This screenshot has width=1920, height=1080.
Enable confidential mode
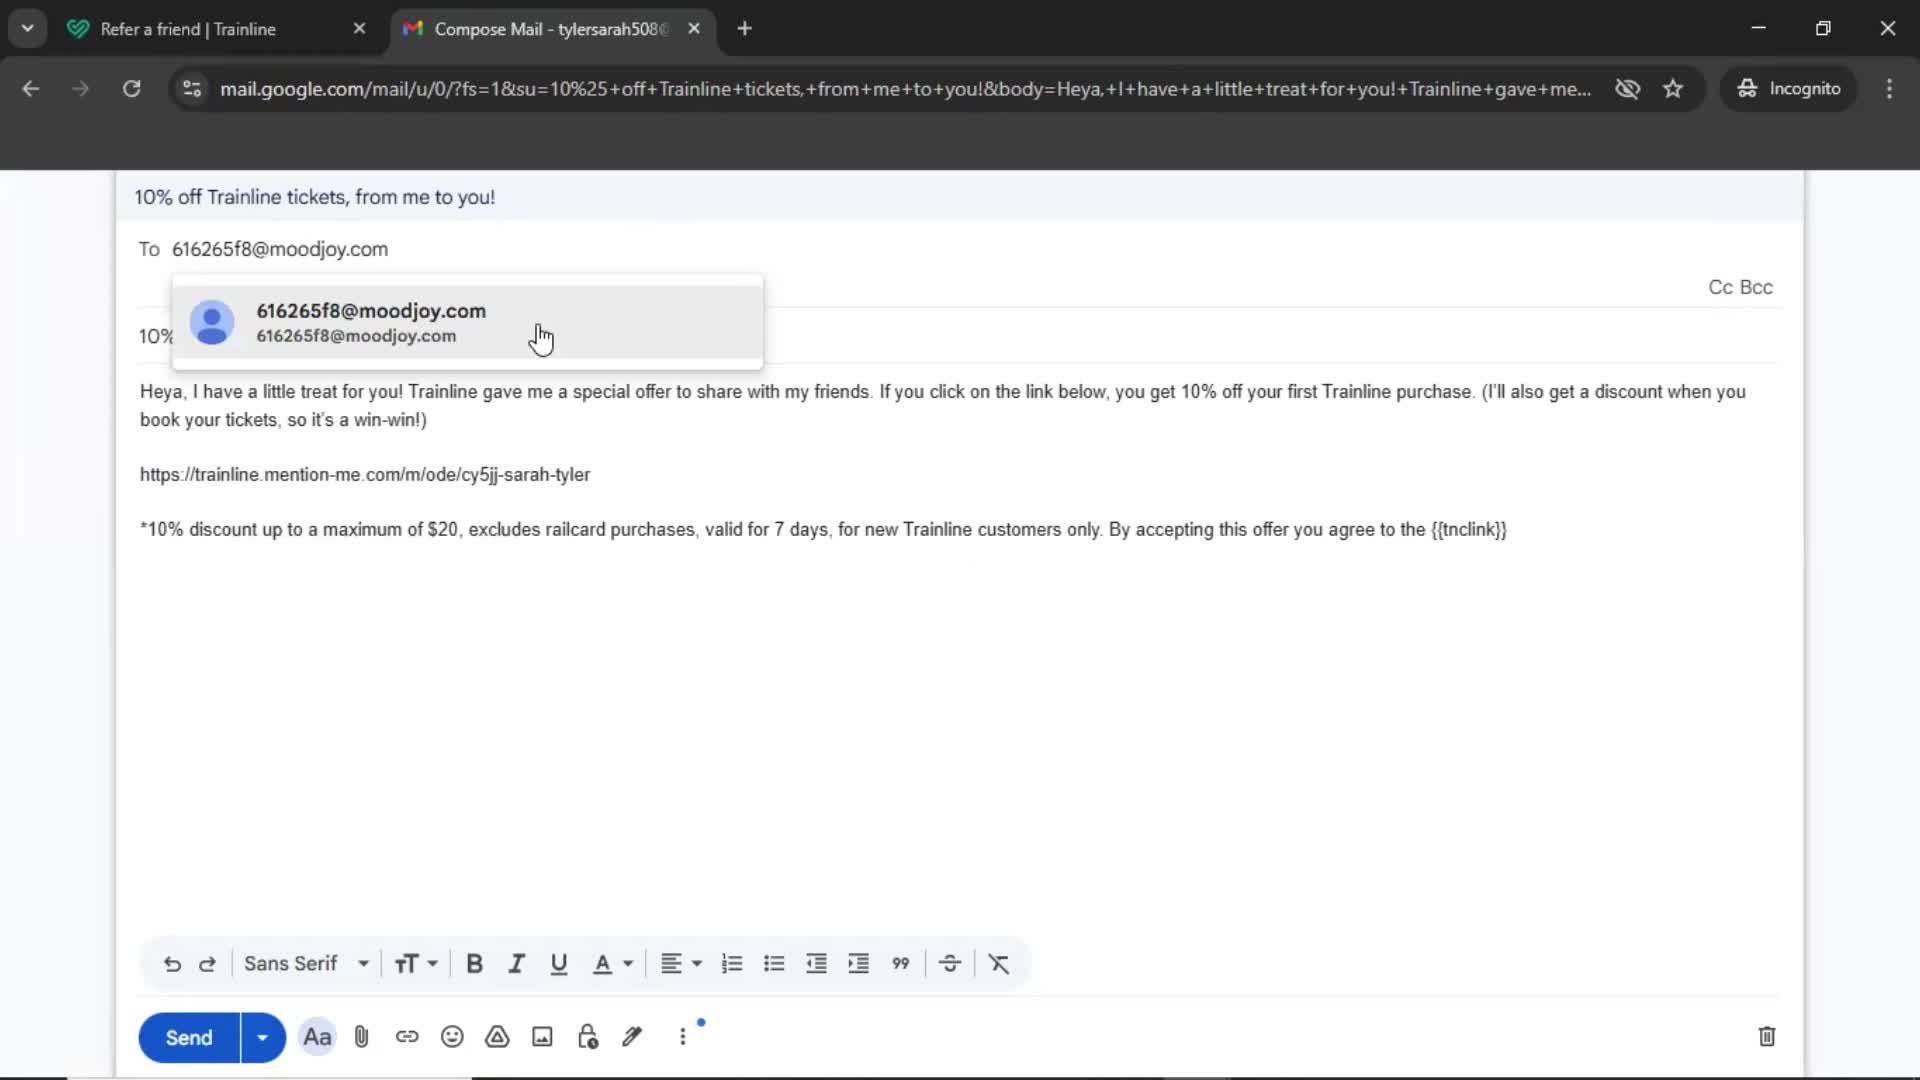[x=587, y=1037]
